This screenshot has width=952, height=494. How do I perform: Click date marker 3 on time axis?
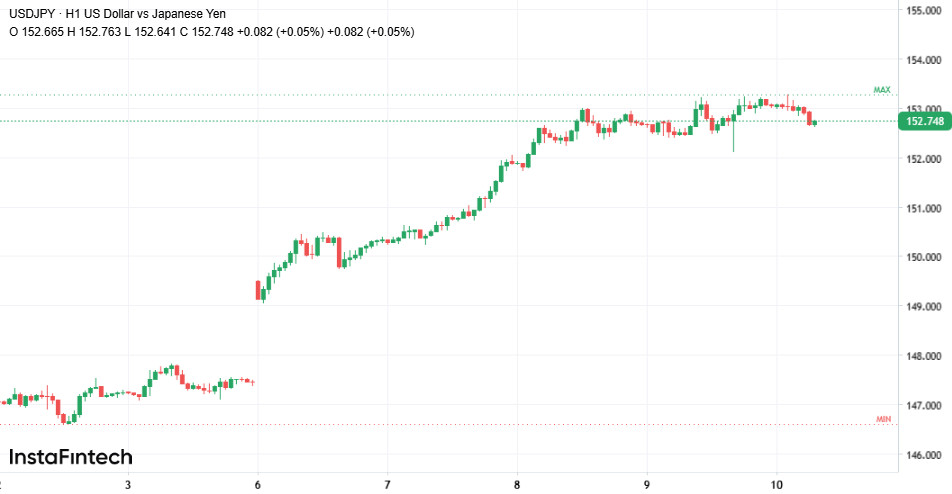click(129, 484)
